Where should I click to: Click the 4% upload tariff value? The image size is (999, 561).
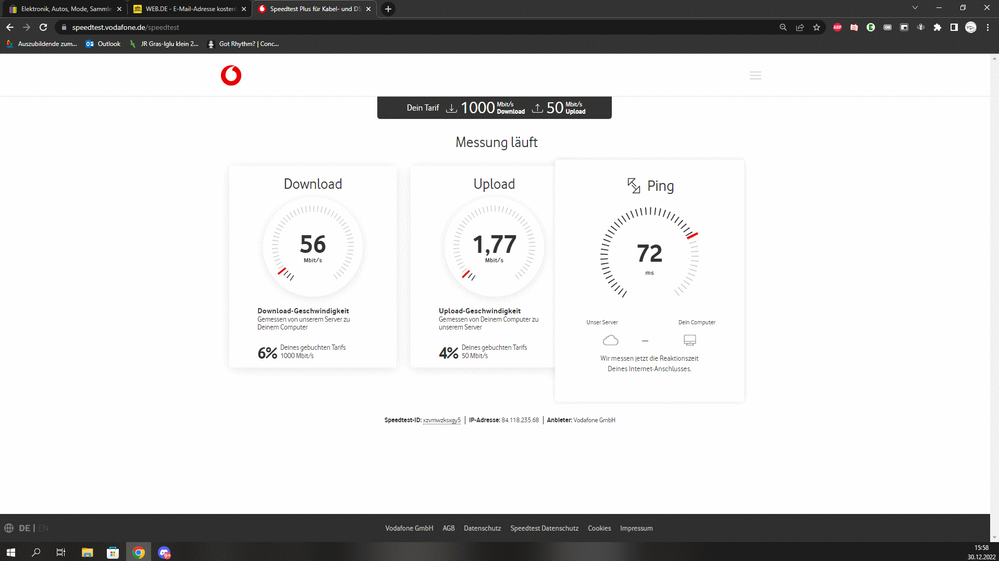(x=449, y=352)
